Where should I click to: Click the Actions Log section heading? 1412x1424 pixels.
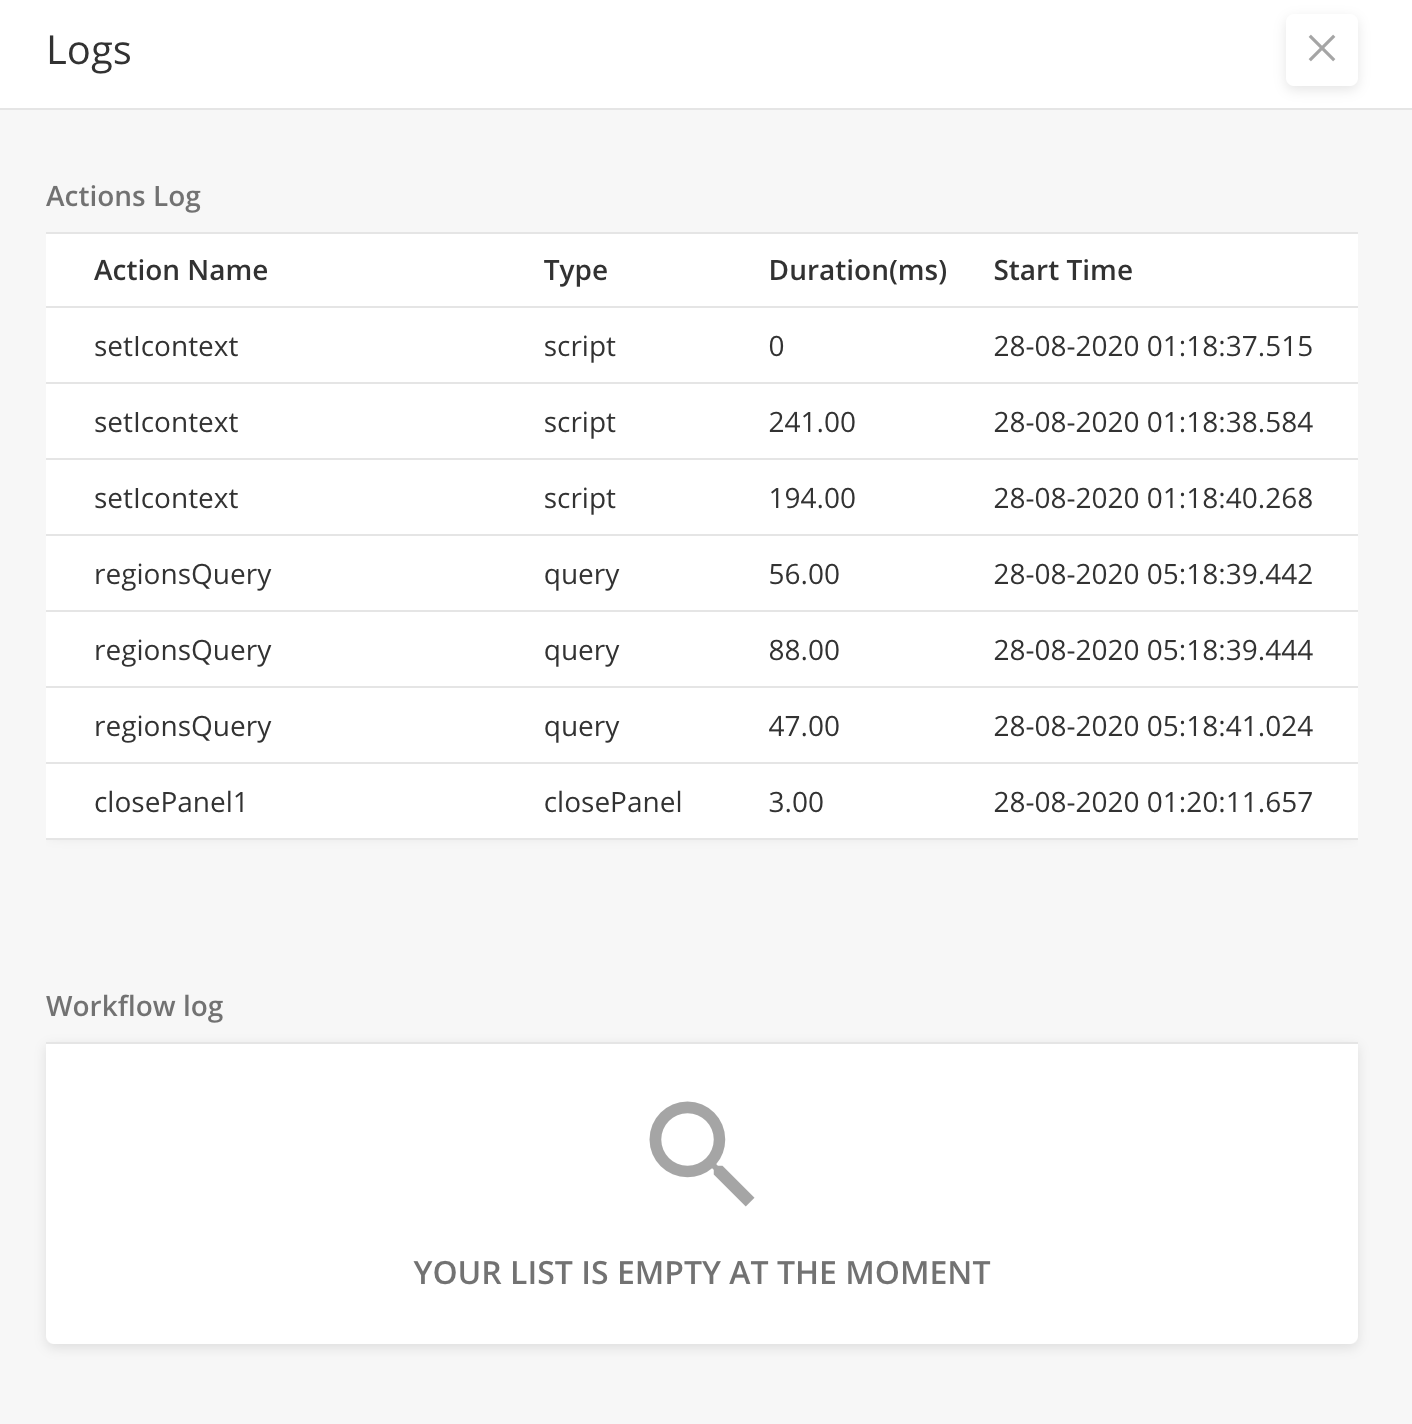tap(123, 196)
